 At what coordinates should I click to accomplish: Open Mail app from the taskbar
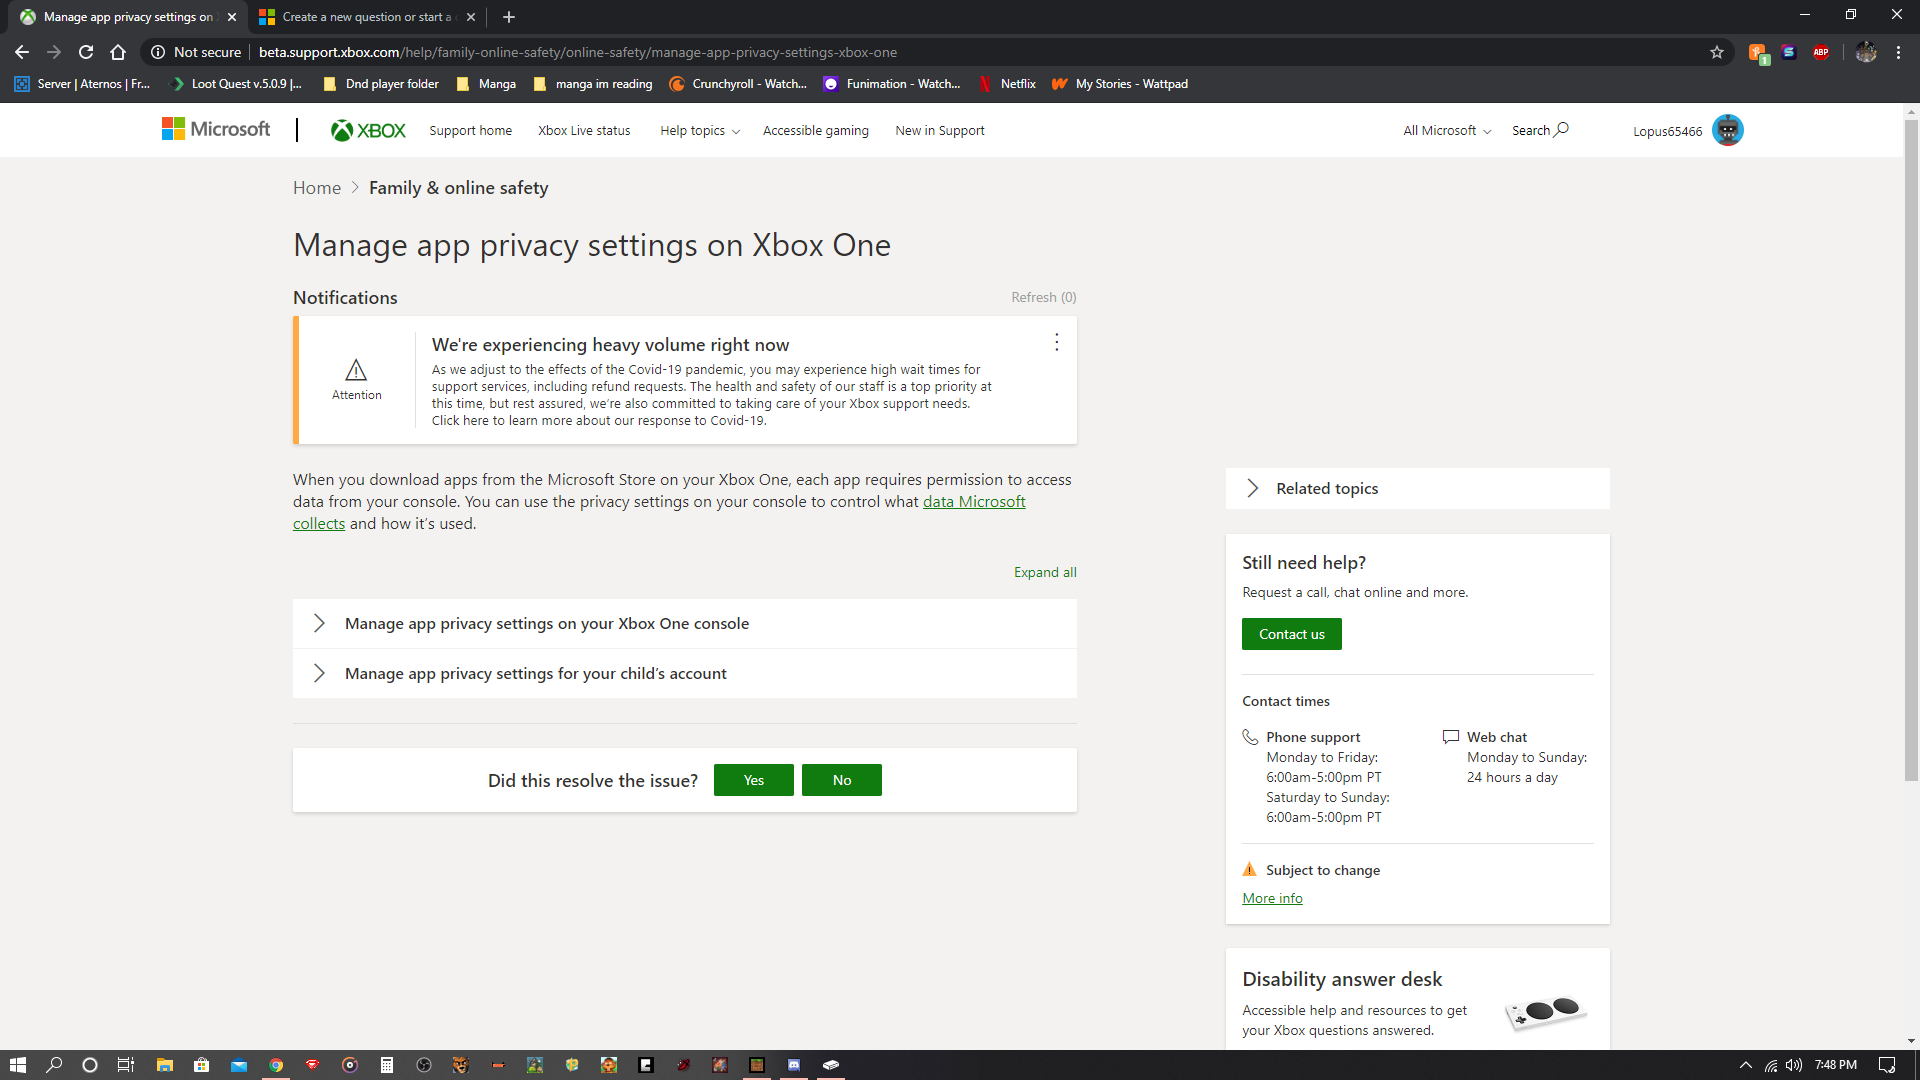click(x=239, y=1065)
